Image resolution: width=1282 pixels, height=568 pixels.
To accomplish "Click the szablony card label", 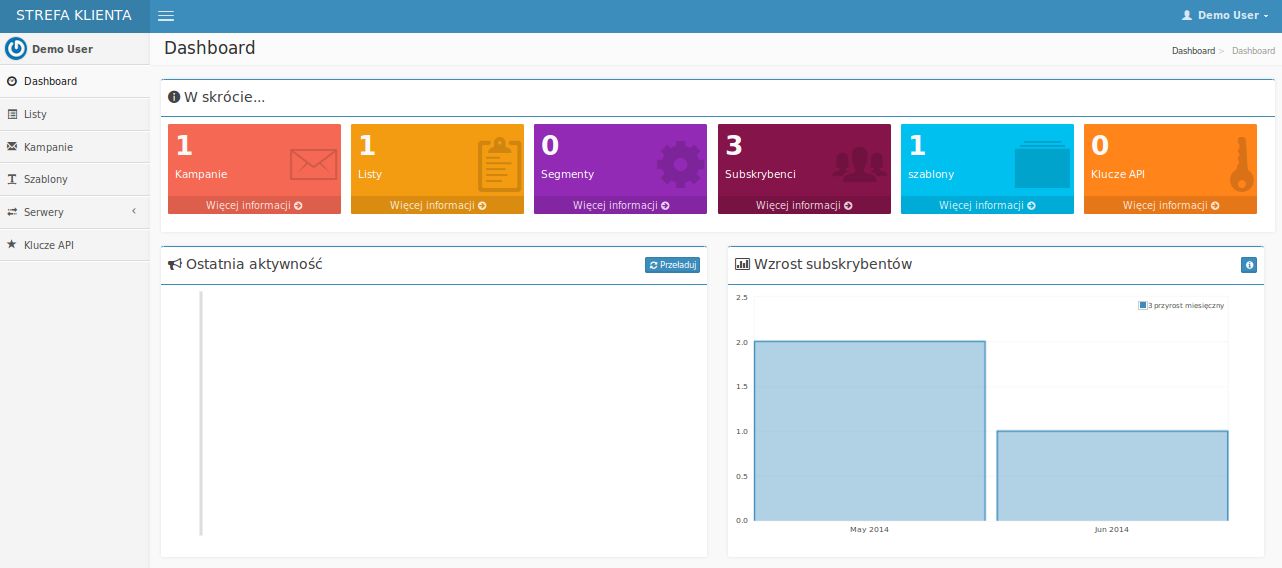I will pos(931,174).
